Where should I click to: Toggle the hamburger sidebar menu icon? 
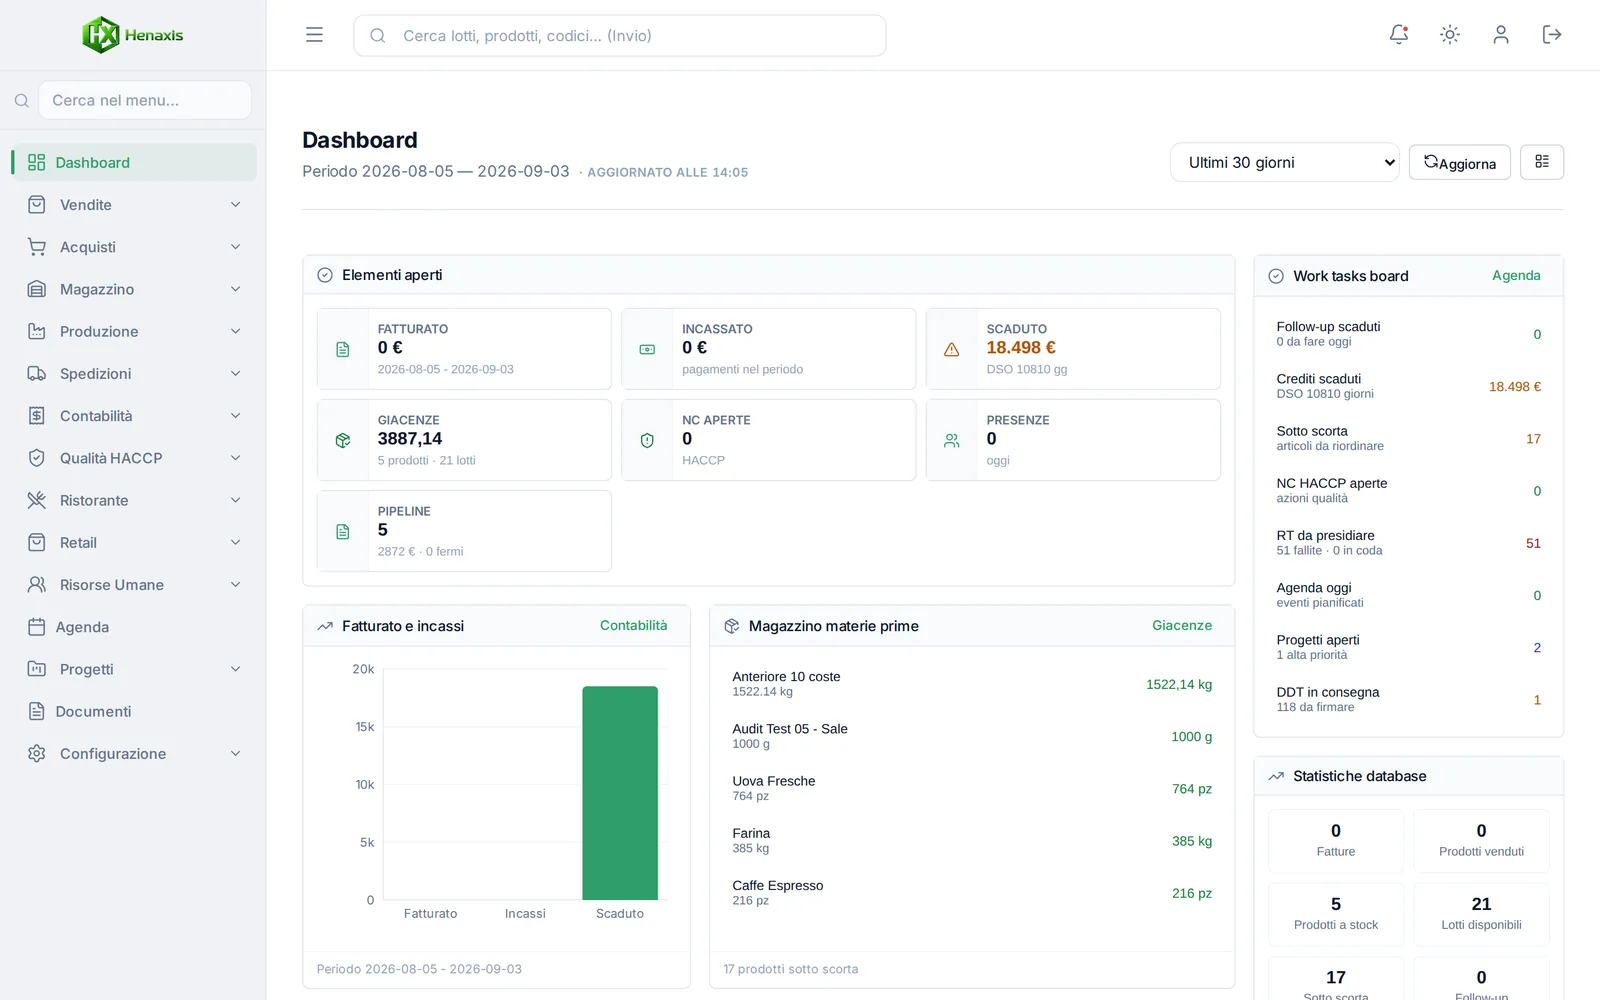(314, 35)
